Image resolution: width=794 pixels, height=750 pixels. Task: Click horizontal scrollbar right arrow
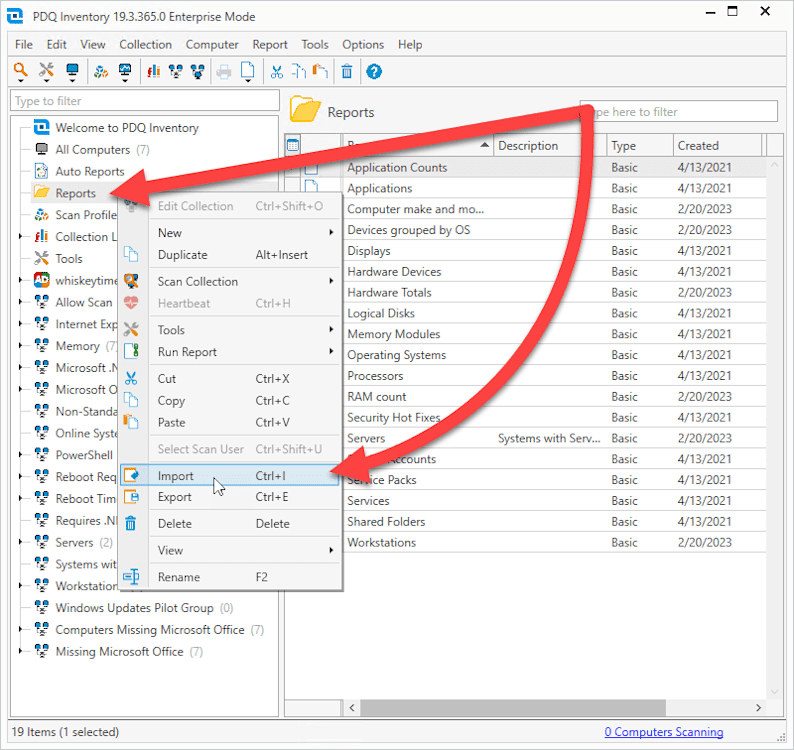click(x=758, y=707)
